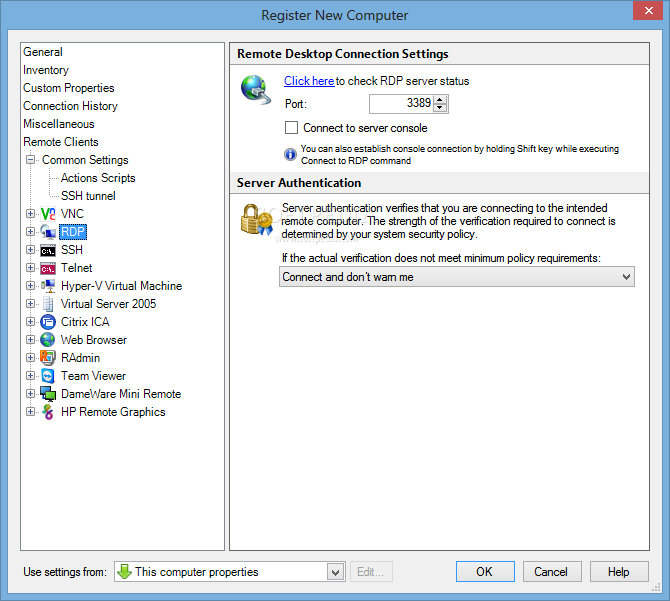Expand the Virtual Server 2005 node
This screenshot has height=601, width=670.
coord(30,304)
